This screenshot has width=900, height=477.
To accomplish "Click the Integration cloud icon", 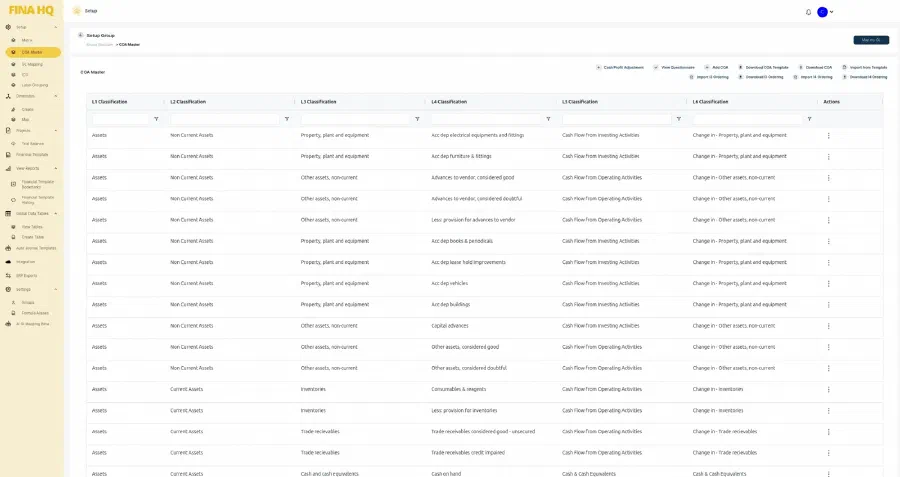I will point(8,262).
